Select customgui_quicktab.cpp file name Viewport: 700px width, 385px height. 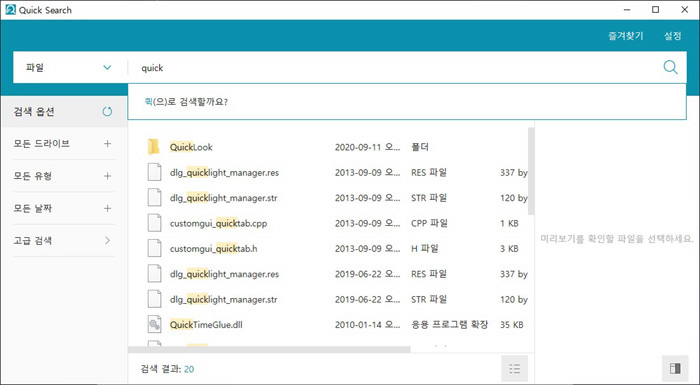218,223
